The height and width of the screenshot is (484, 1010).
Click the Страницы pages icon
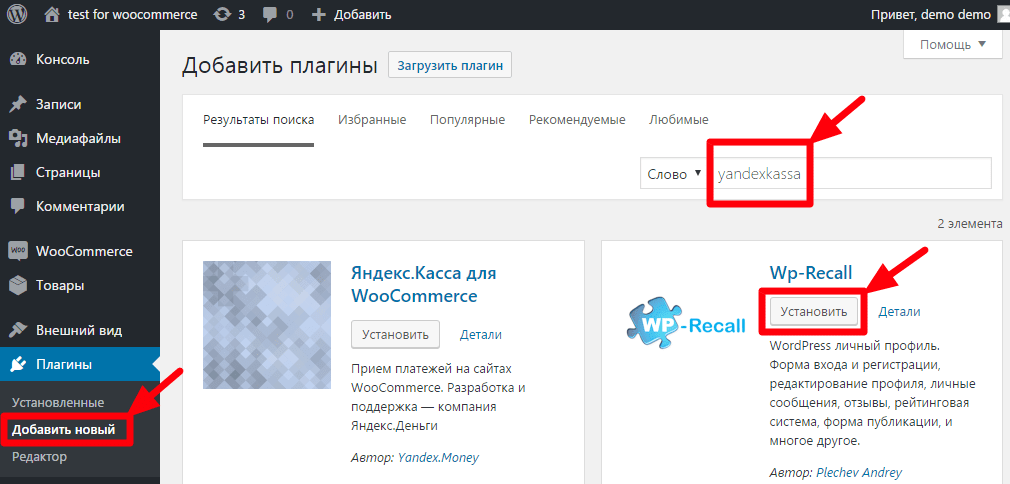point(18,173)
